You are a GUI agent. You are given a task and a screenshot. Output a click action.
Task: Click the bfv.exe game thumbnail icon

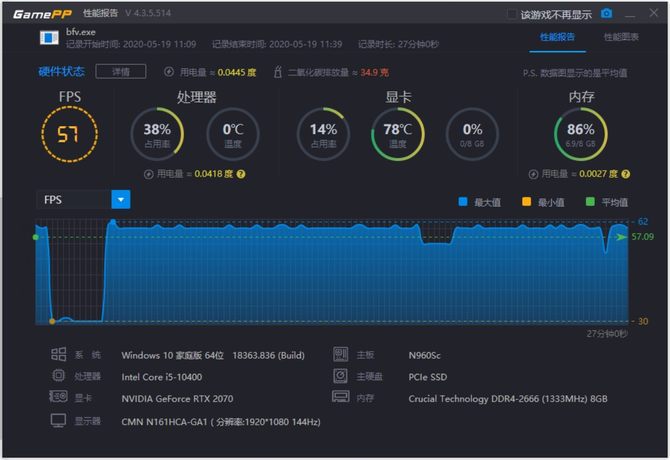tap(49, 38)
